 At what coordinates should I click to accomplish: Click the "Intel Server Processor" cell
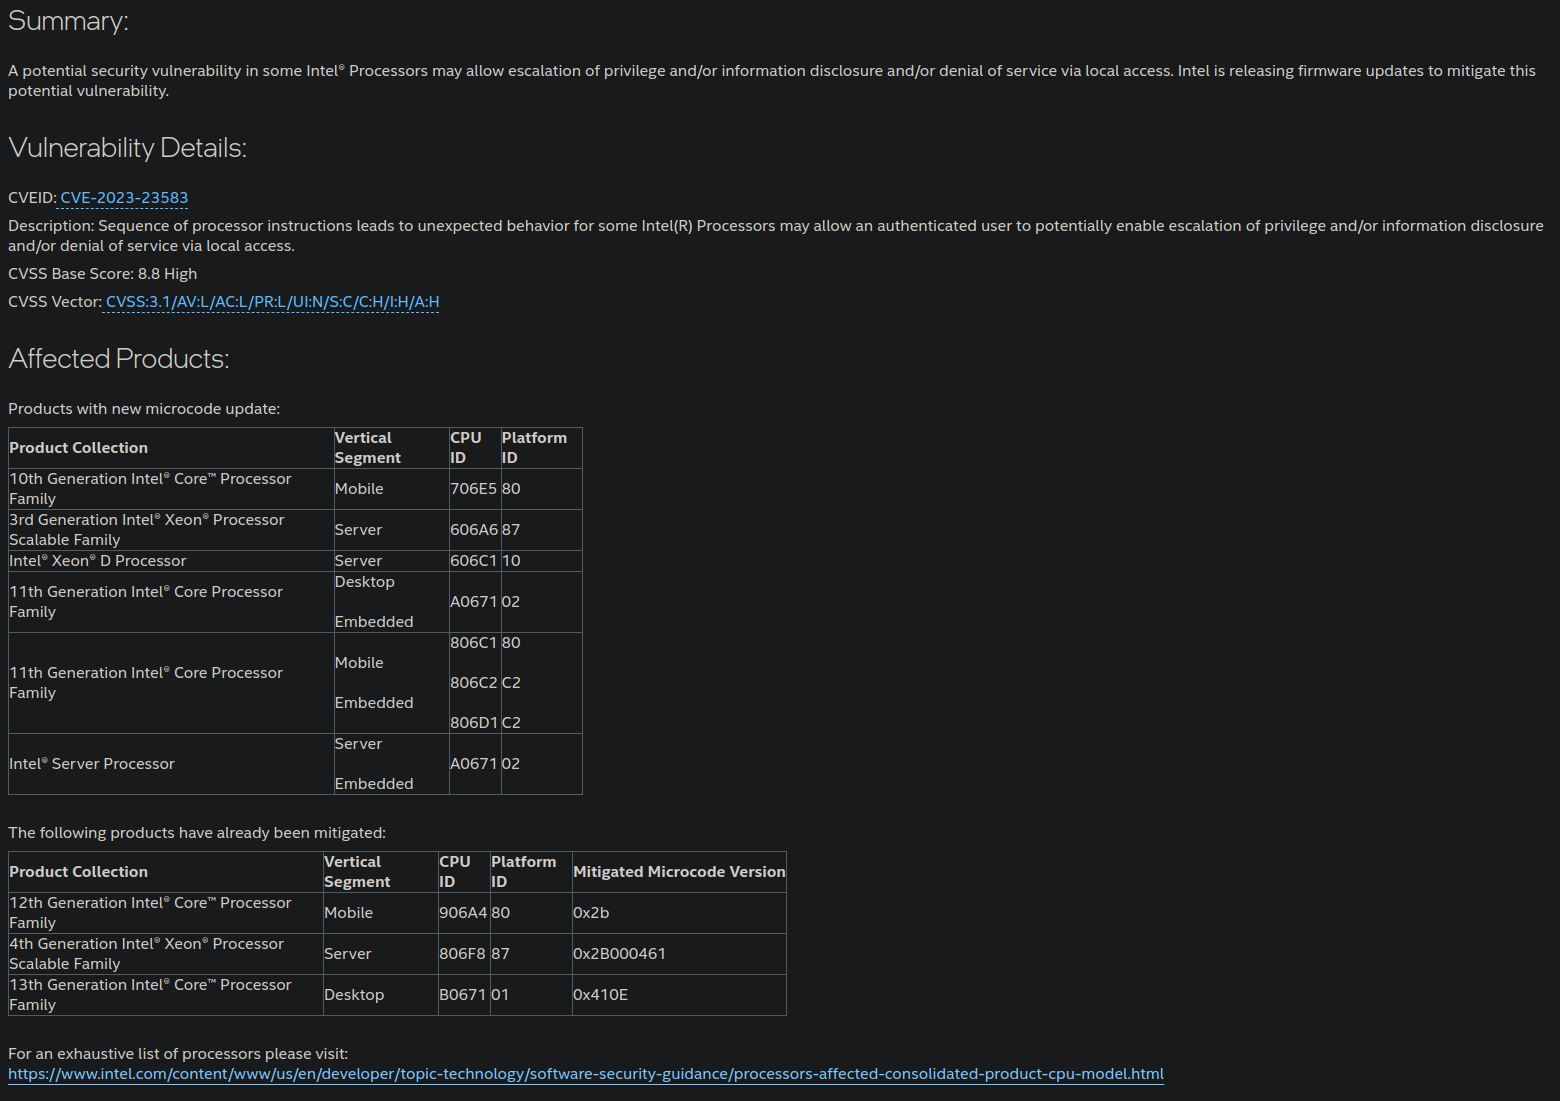click(x=171, y=764)
